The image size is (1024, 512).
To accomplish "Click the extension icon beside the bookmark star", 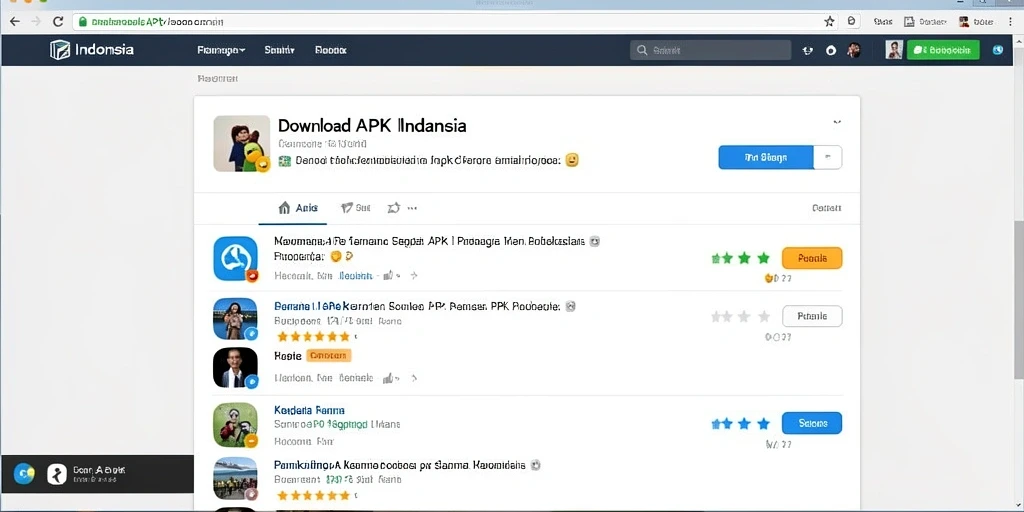I will (x=852, y=21).
